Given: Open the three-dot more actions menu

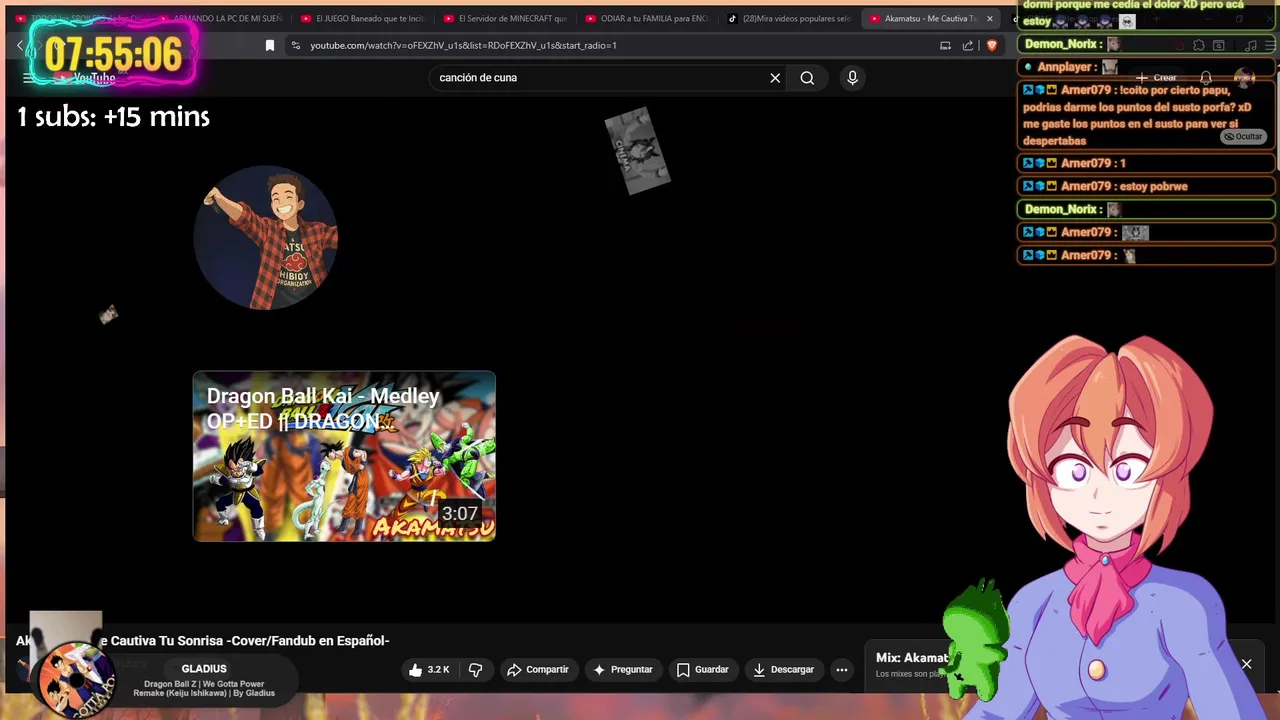Looking at the screenshot, I should [842, 670].
